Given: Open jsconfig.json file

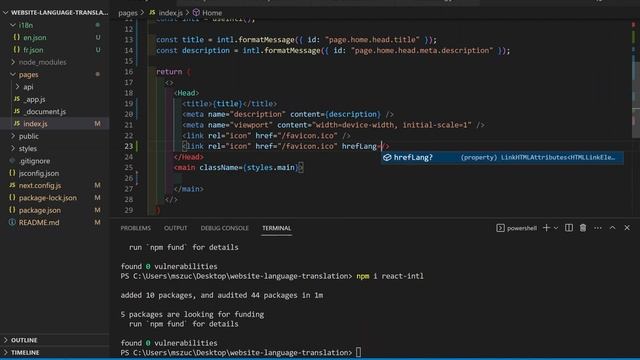Looking at the screenshot, I should (39, 173).
